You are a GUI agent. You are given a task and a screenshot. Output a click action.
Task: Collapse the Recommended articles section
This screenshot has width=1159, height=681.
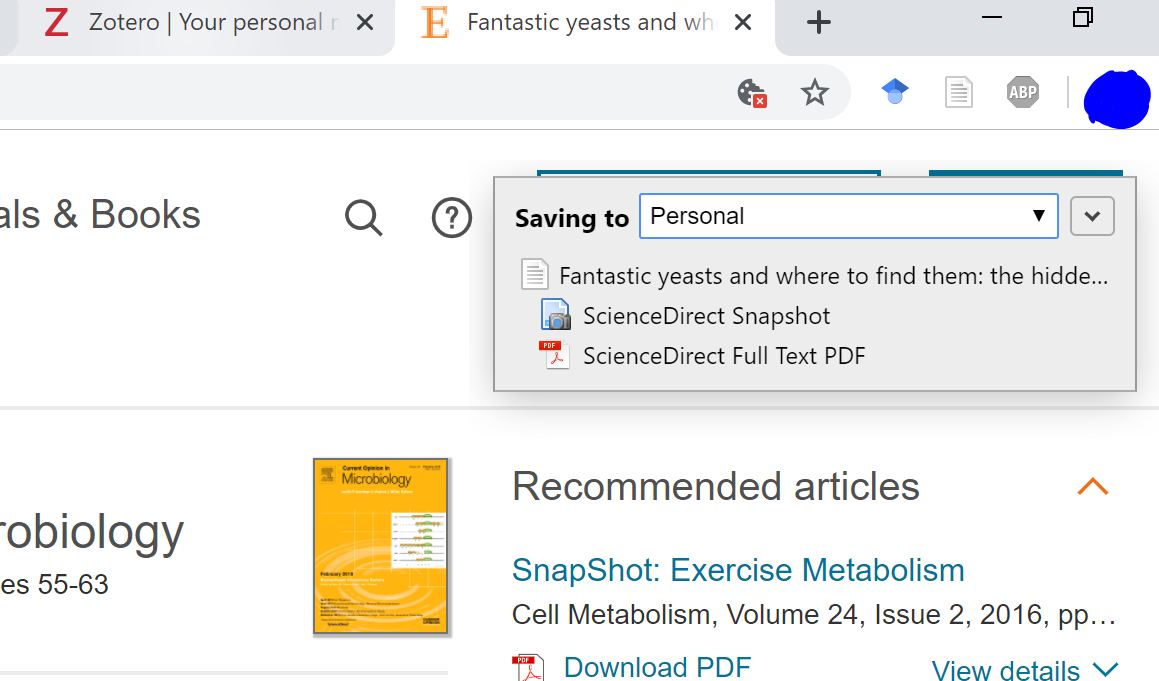[x=1092, y=487]
